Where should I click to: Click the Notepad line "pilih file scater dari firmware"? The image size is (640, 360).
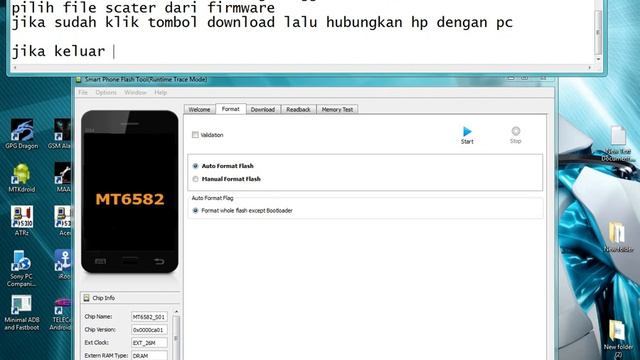tap(143, 7)
